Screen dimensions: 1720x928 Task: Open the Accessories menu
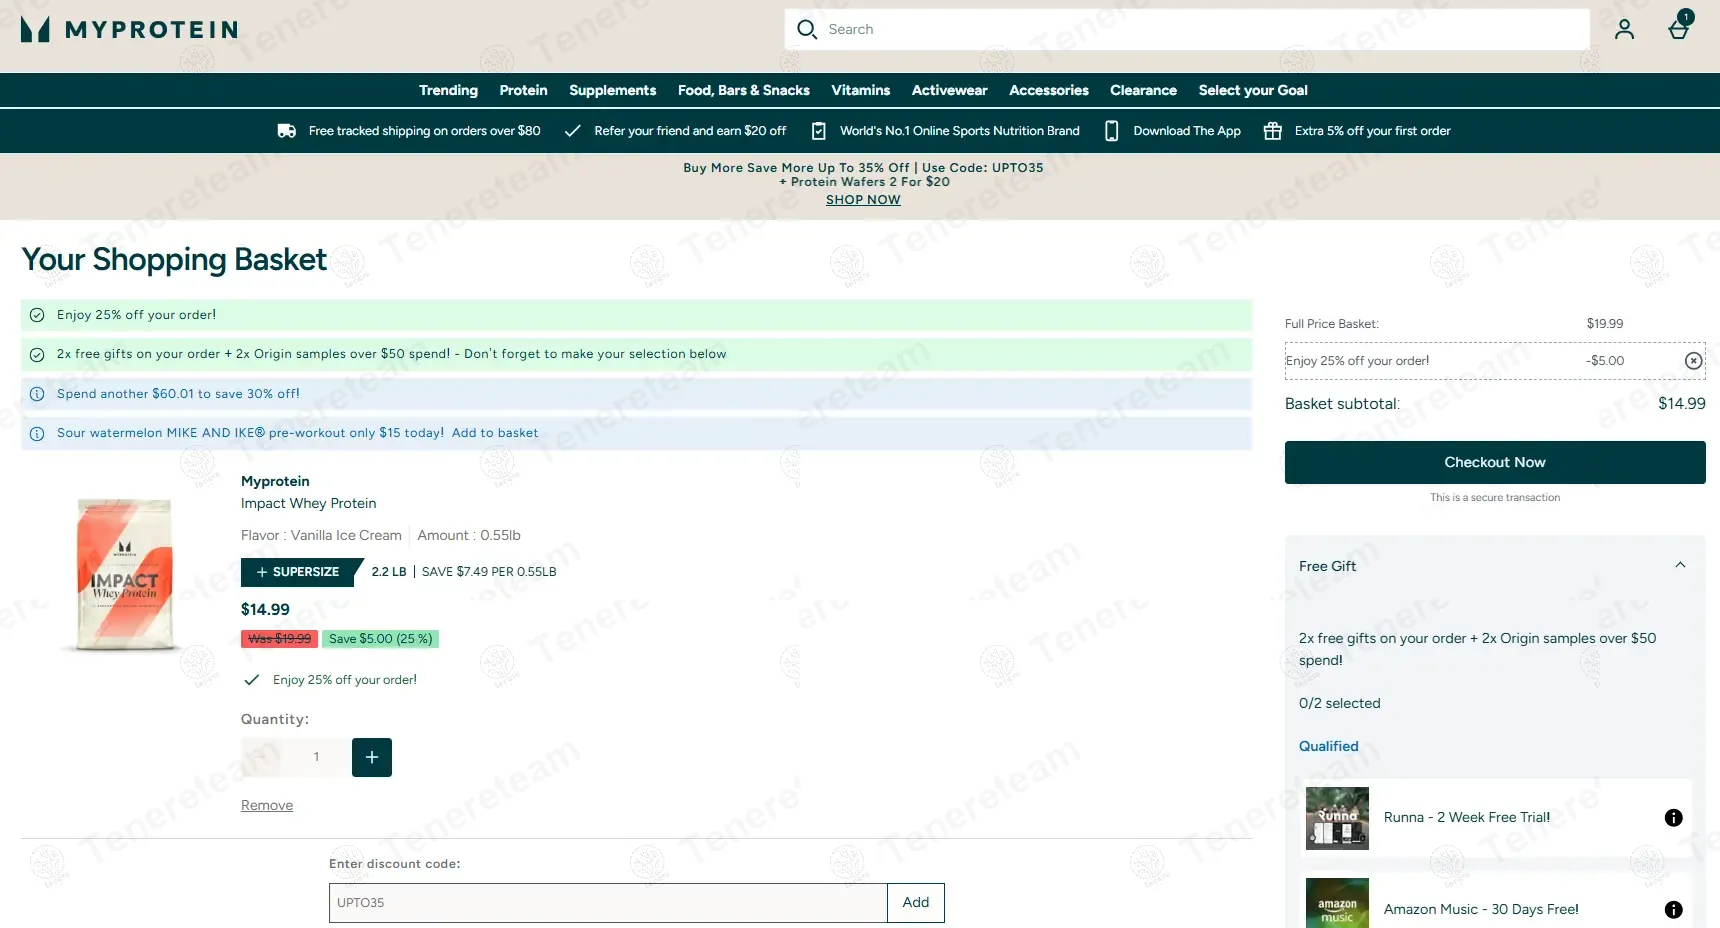pyautogui.click(x=1048, y=90)
